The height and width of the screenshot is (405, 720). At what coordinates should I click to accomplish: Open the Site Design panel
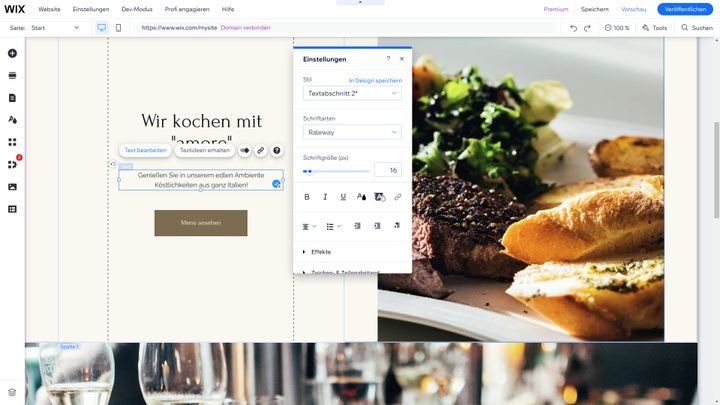(x=12, y=120)
